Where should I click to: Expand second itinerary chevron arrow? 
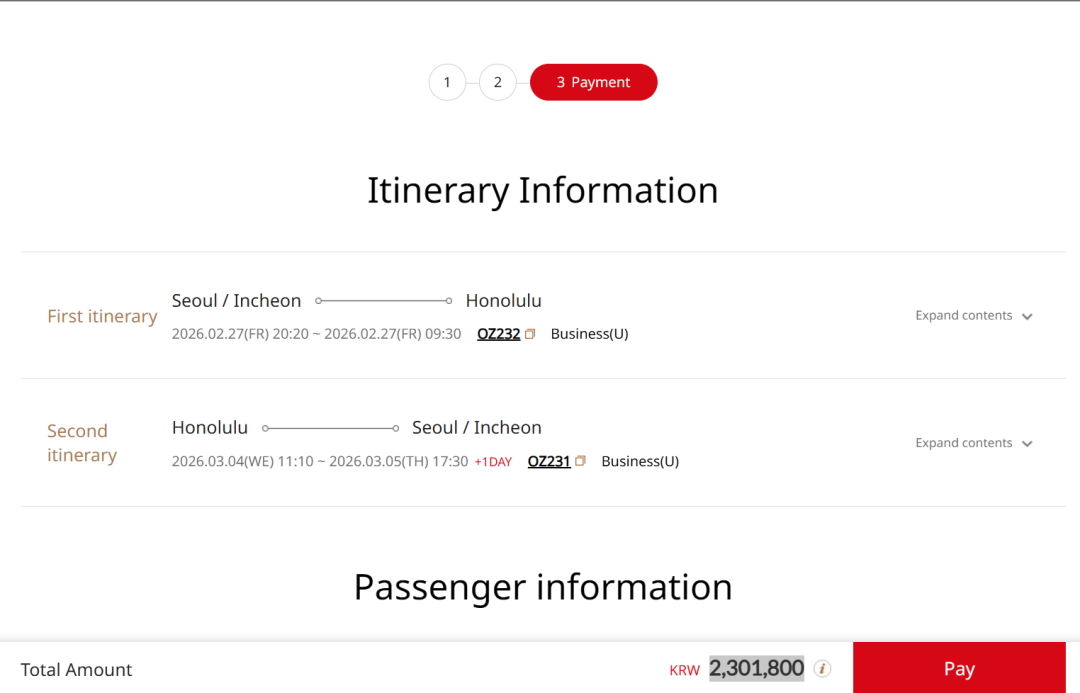pyautogui.click(x=1027, y=444)
